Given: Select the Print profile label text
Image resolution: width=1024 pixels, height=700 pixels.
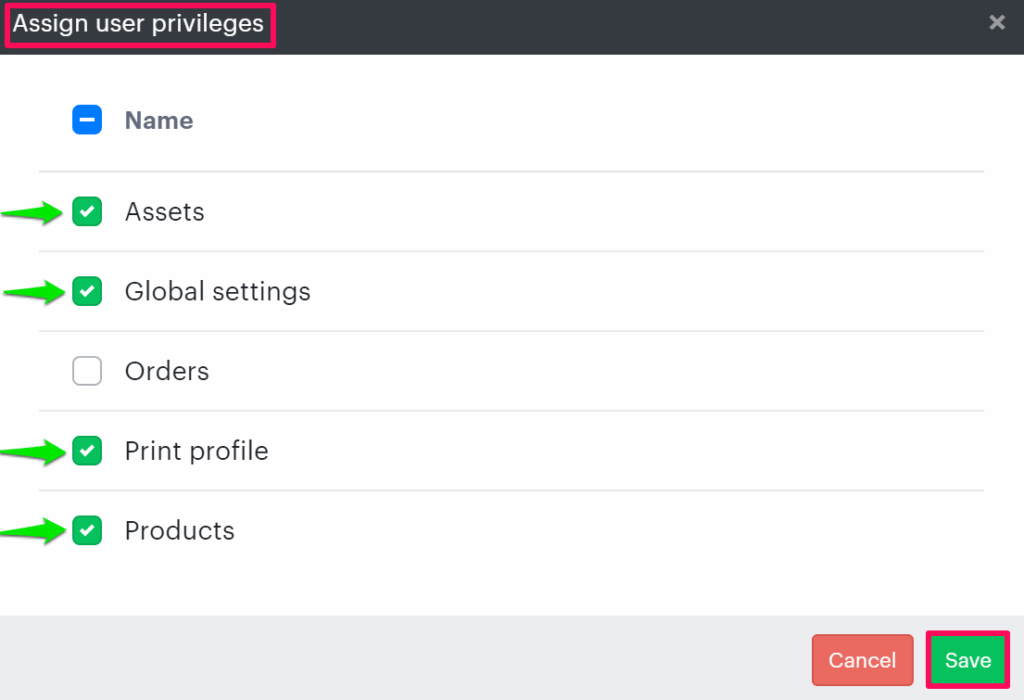Looking at the screenshot, I should (x=196, y=452).
